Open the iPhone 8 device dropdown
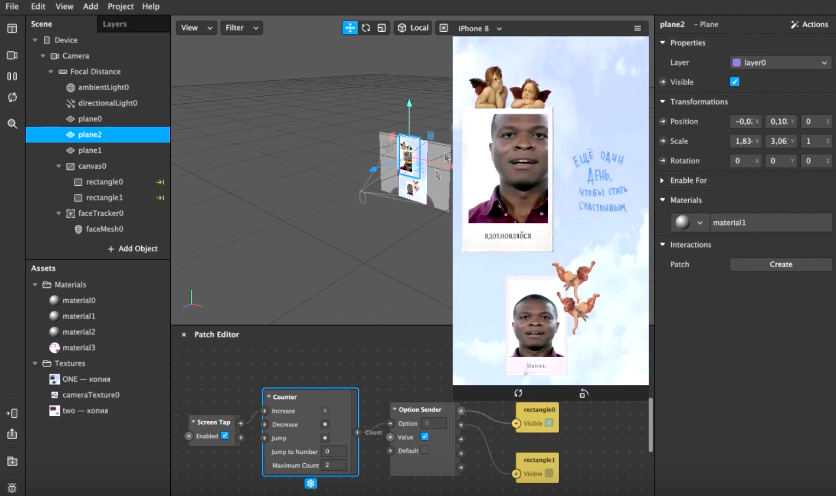The width and height of the screenshot is (836, 496). tap(480, 28)
